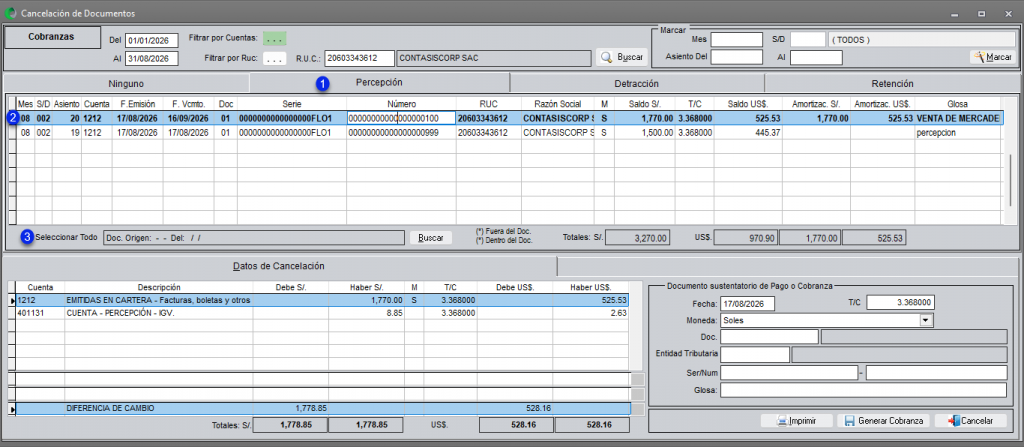Click the Doc. code field
Viewport: 1024px width, 447px height.
point(769,337)
